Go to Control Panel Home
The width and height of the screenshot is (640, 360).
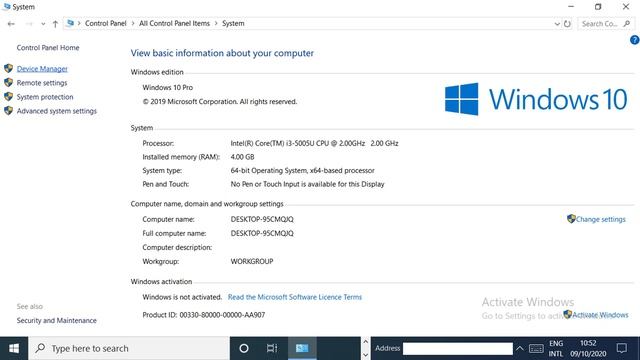tap(48, 48)
